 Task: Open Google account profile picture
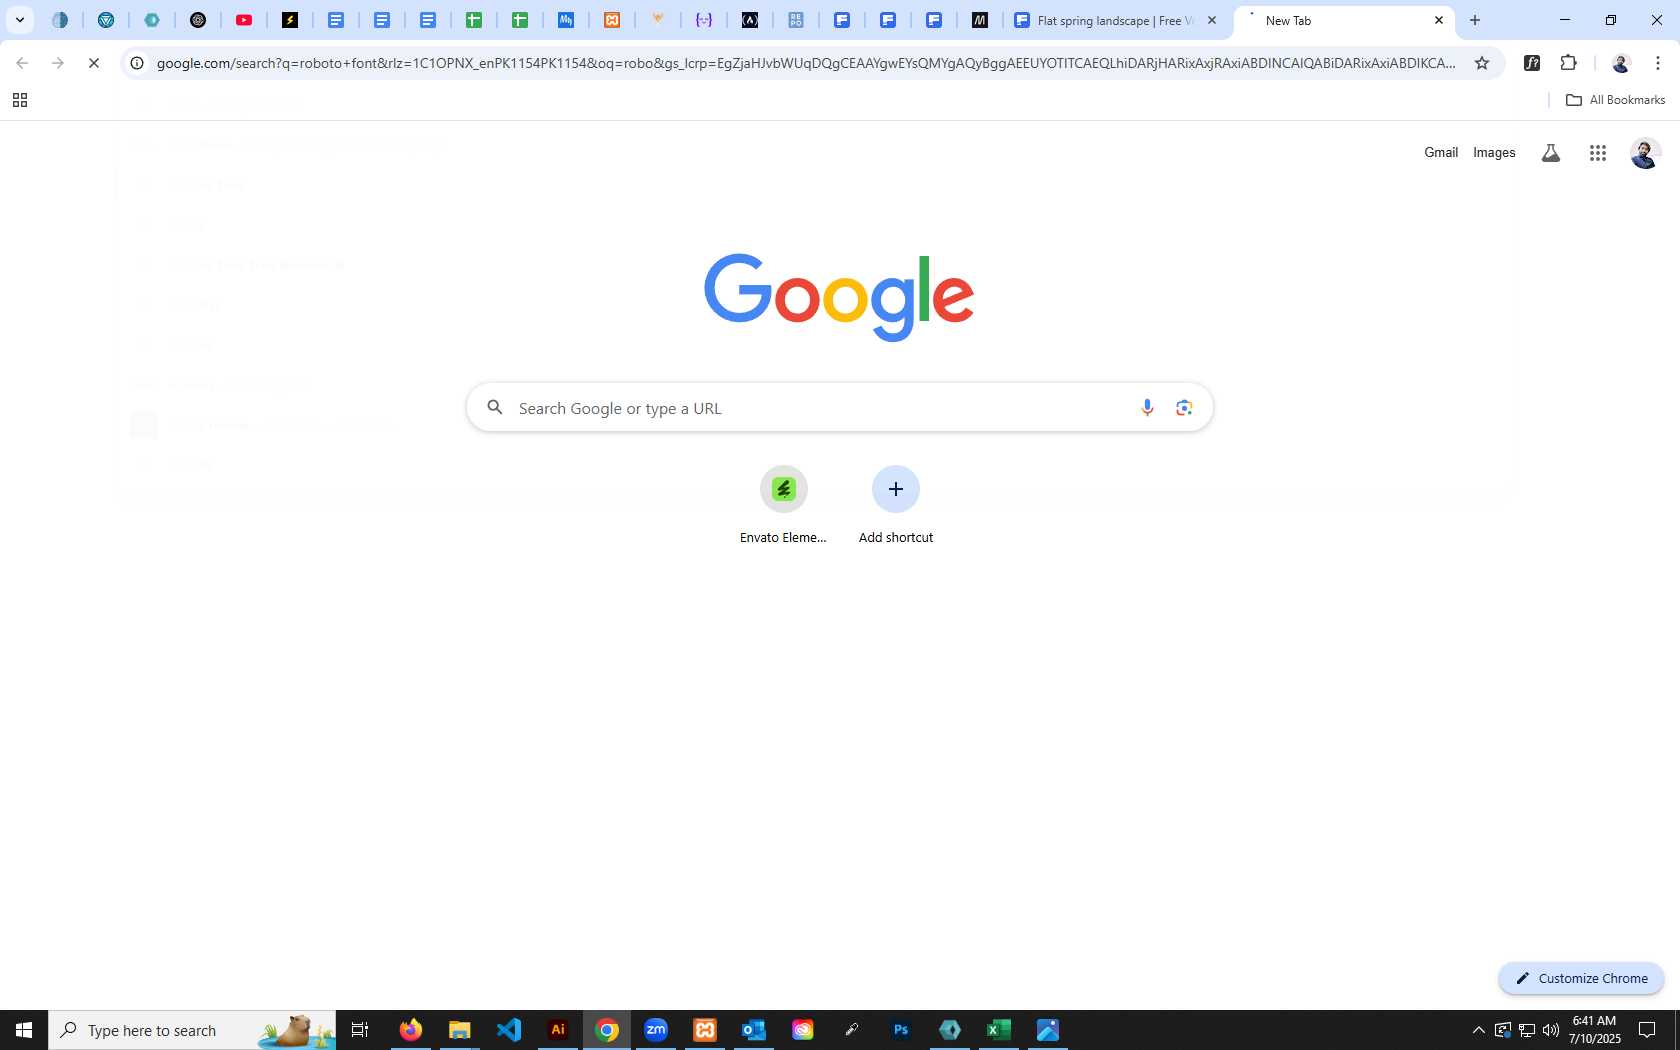click(x=1645, y=153)
